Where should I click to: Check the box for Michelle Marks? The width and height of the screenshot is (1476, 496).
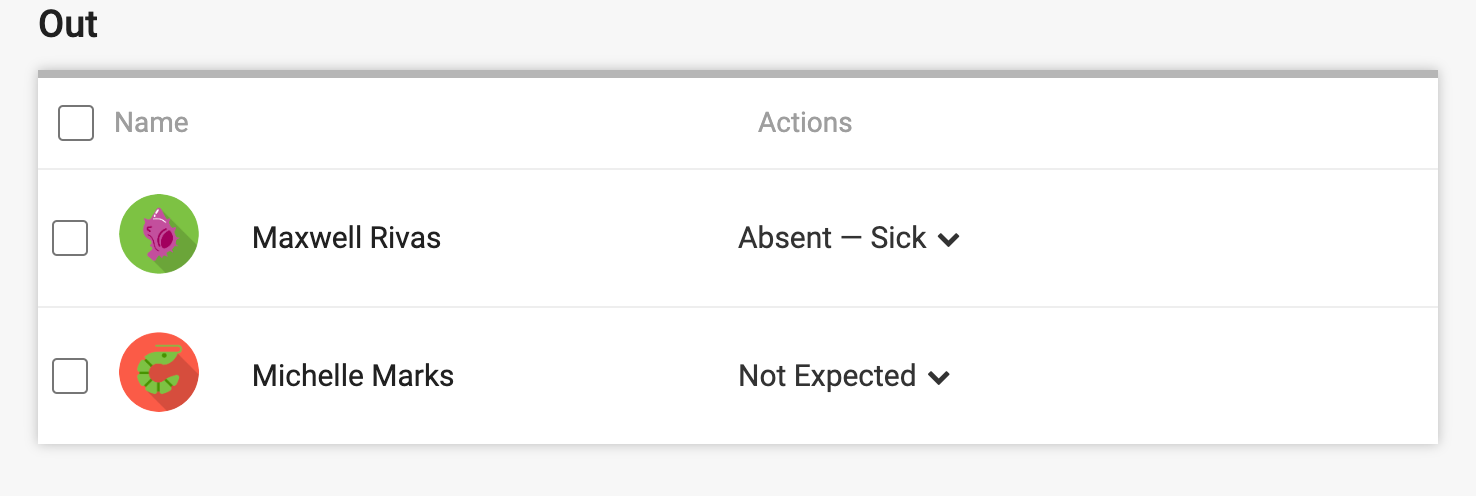70,376
